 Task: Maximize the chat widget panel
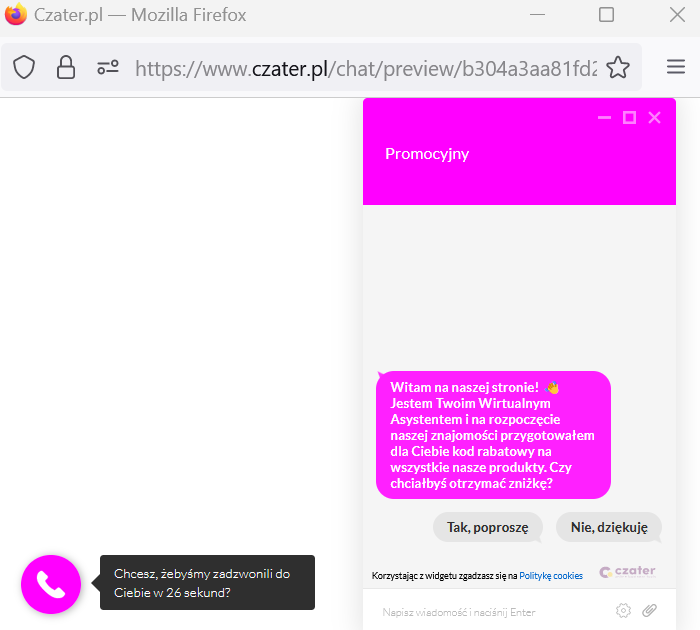tap(629, 118)
